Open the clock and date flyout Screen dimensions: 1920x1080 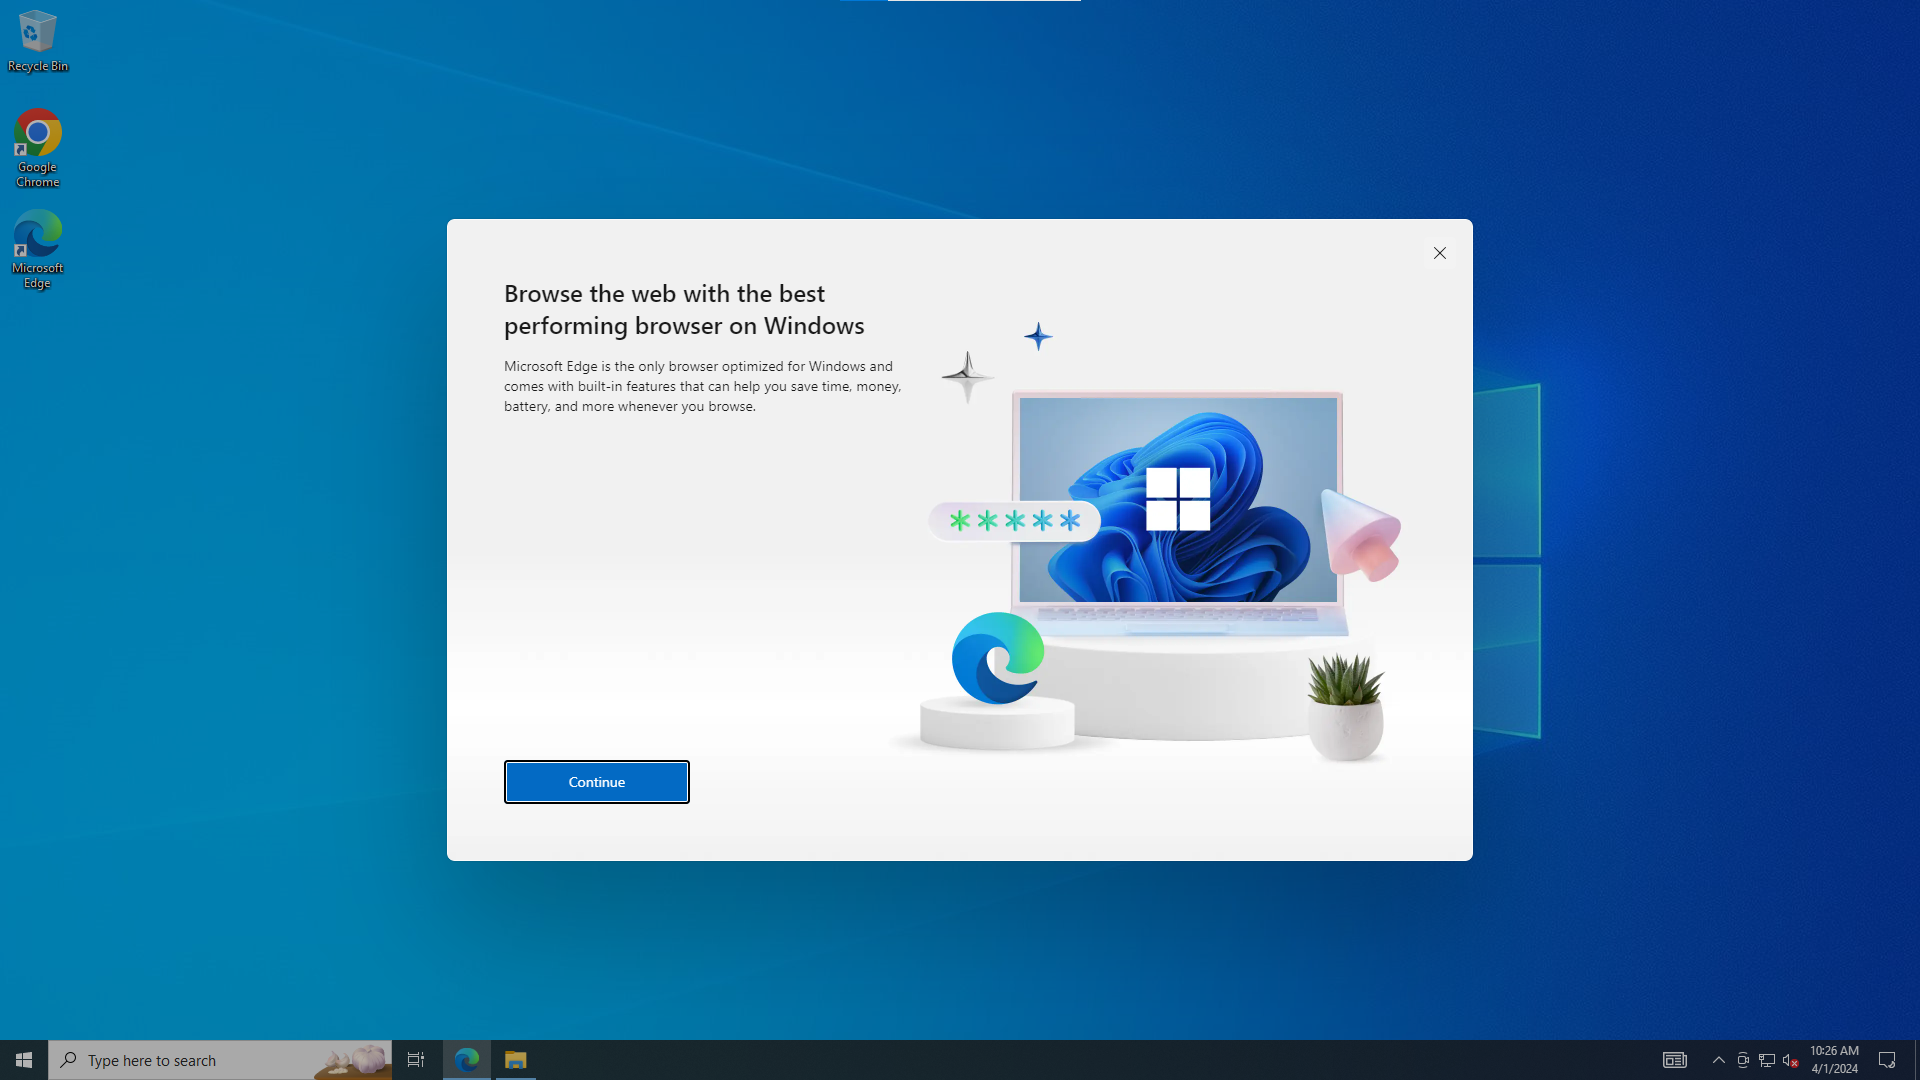click(1834, 1060)
